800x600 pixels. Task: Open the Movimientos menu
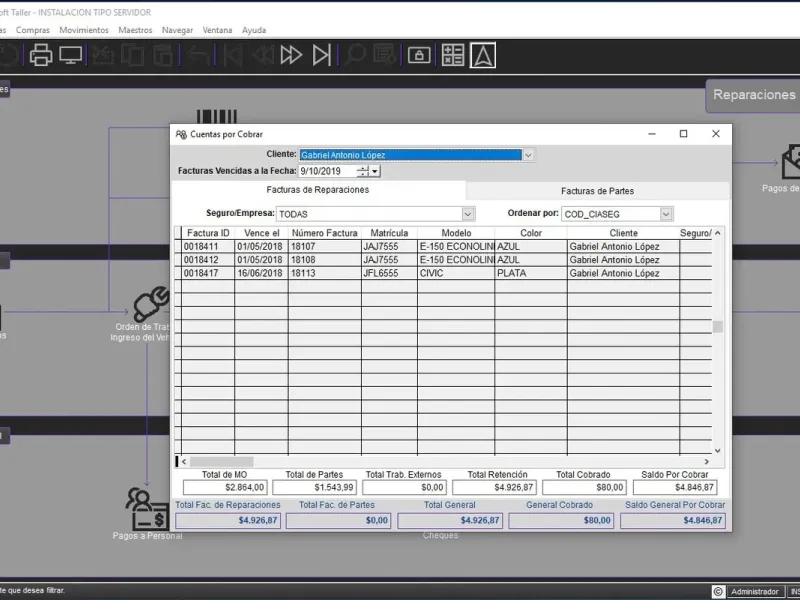tap(84, 30)
